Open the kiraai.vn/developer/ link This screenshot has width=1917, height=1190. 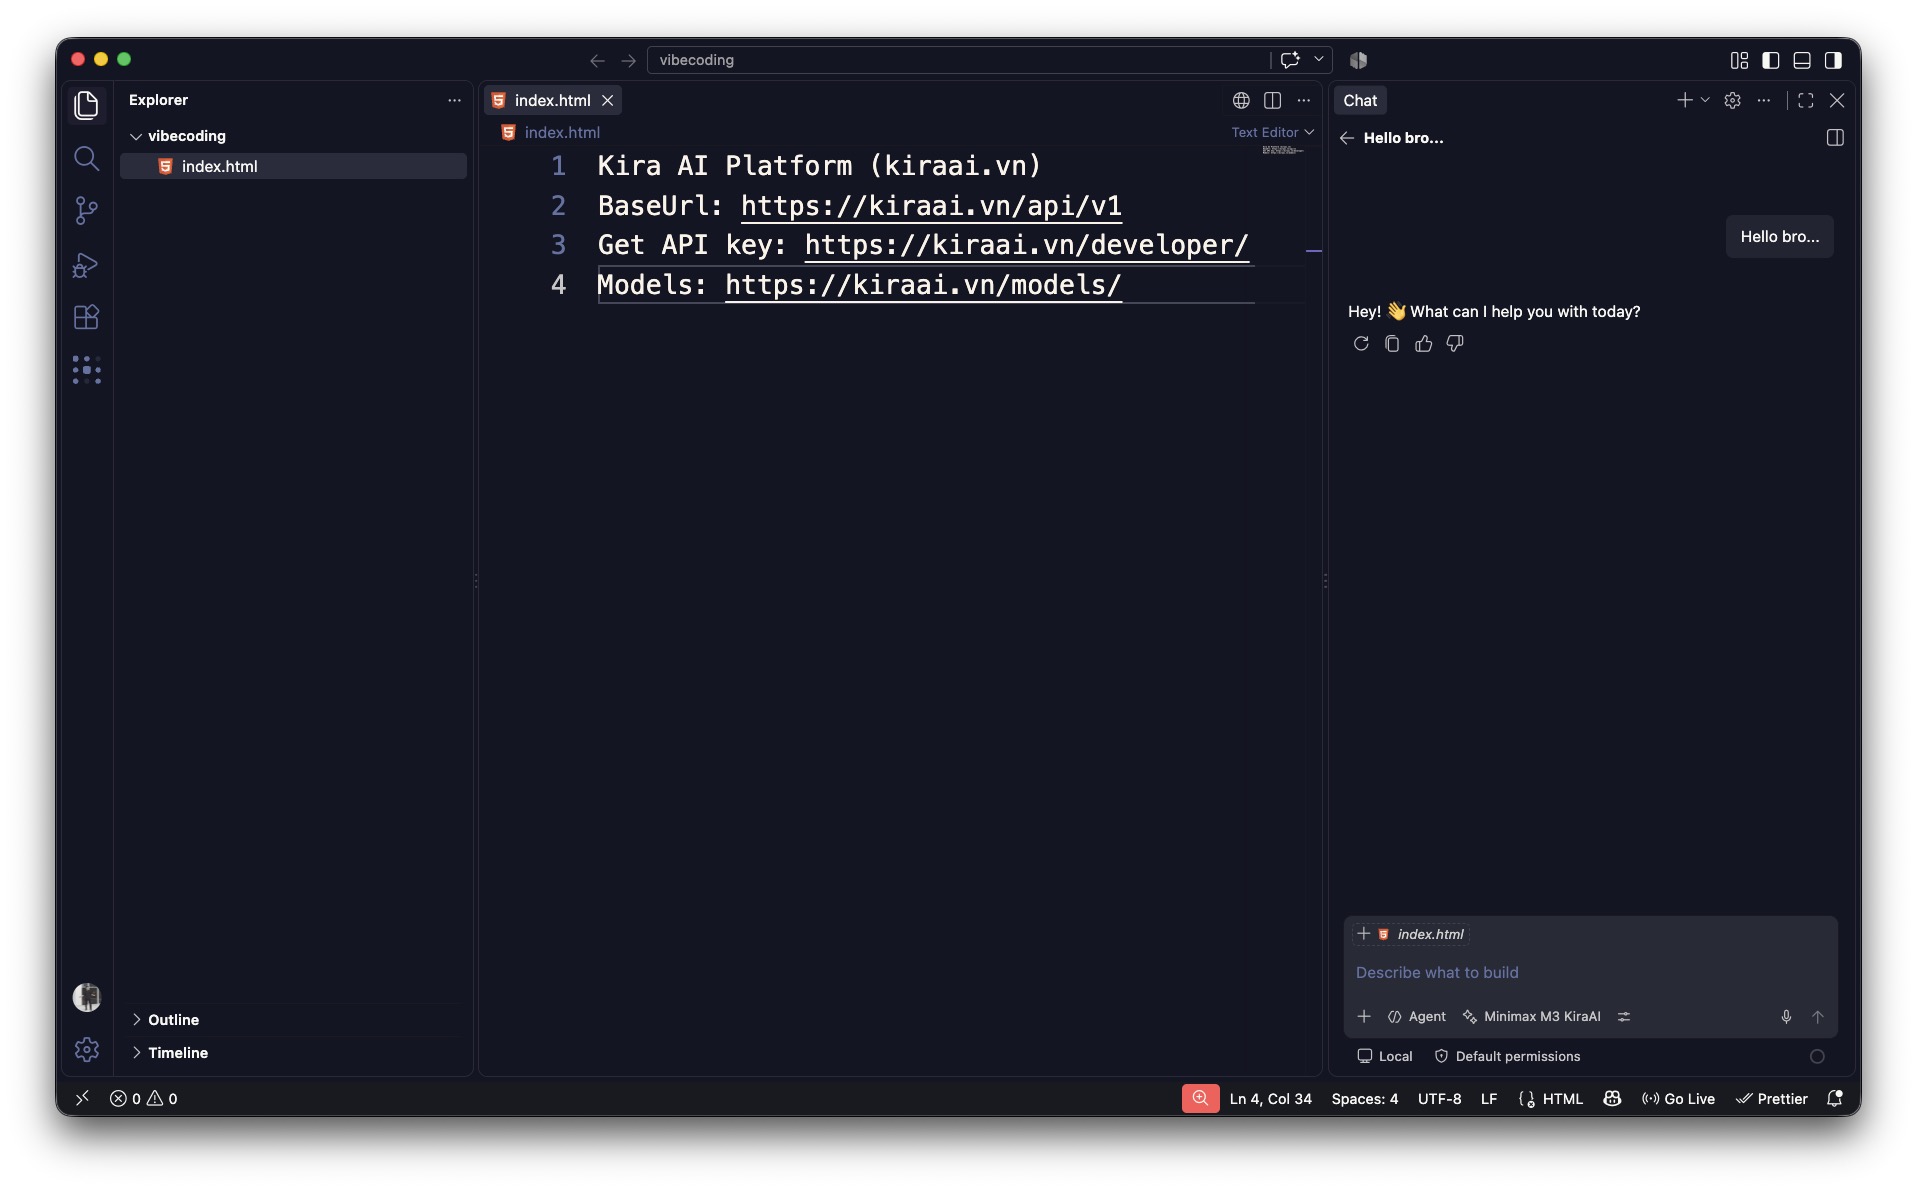pyautogui.click(x=1026, y=244)
